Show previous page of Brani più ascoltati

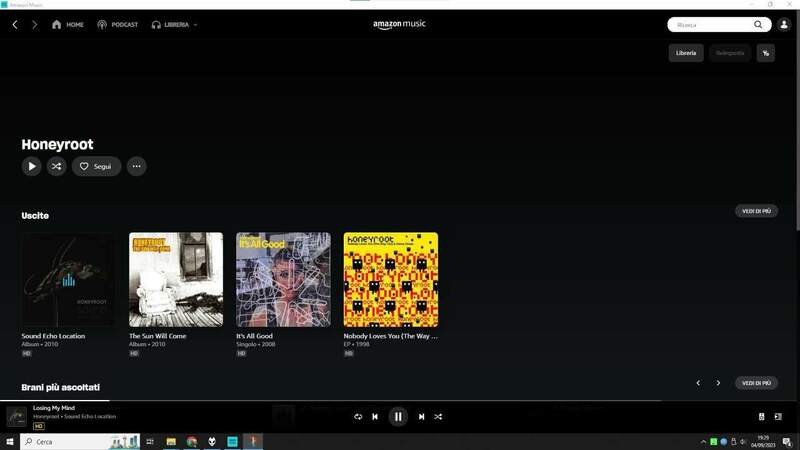click(x=698, y=383)
